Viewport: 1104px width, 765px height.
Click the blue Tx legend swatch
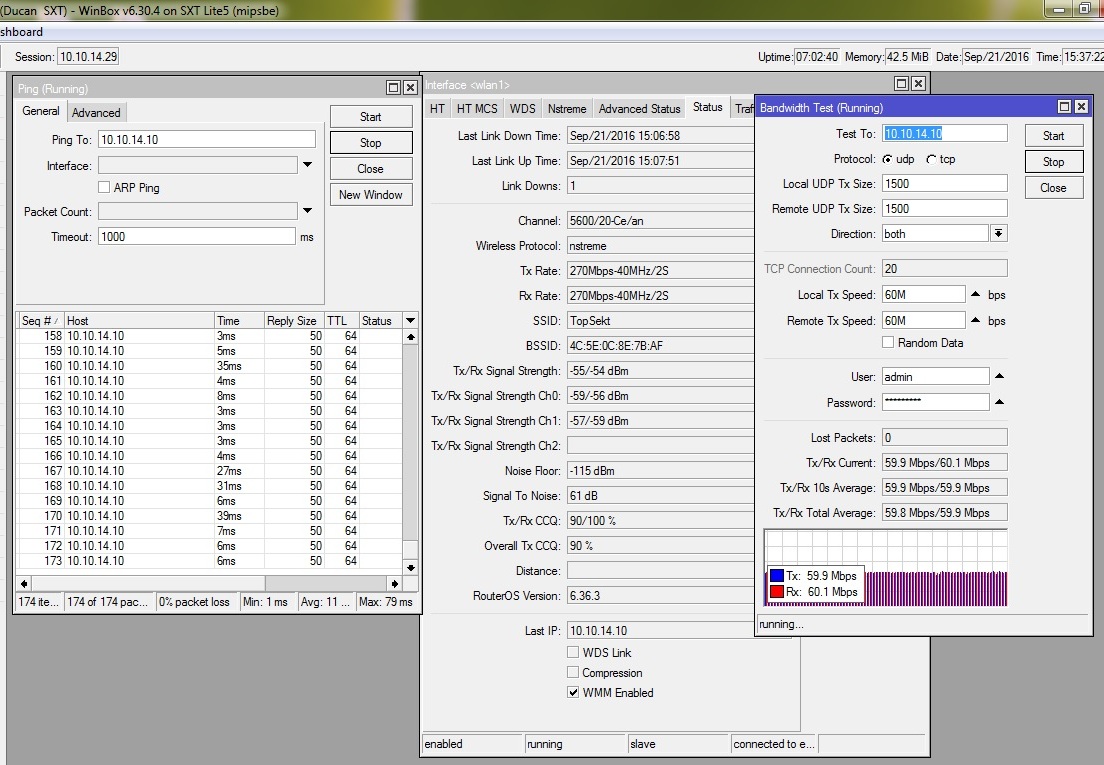click(777, 576)
